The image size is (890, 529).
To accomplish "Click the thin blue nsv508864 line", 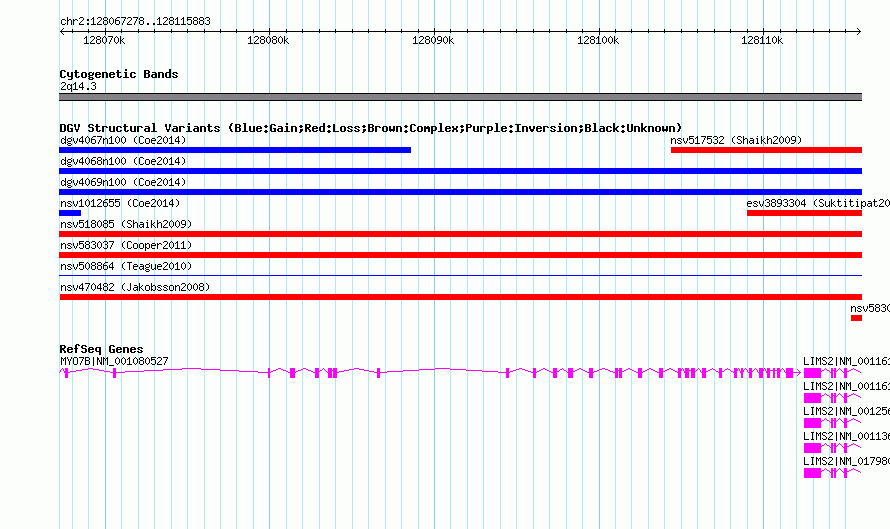I will click(x=460, y=276).
